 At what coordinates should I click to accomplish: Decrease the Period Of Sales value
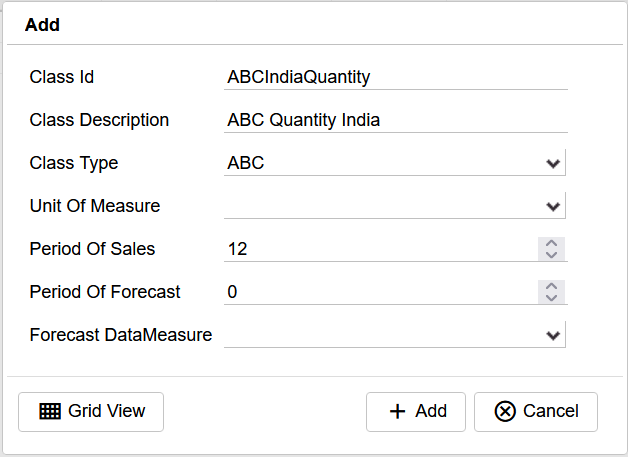[x=552, y=255]
